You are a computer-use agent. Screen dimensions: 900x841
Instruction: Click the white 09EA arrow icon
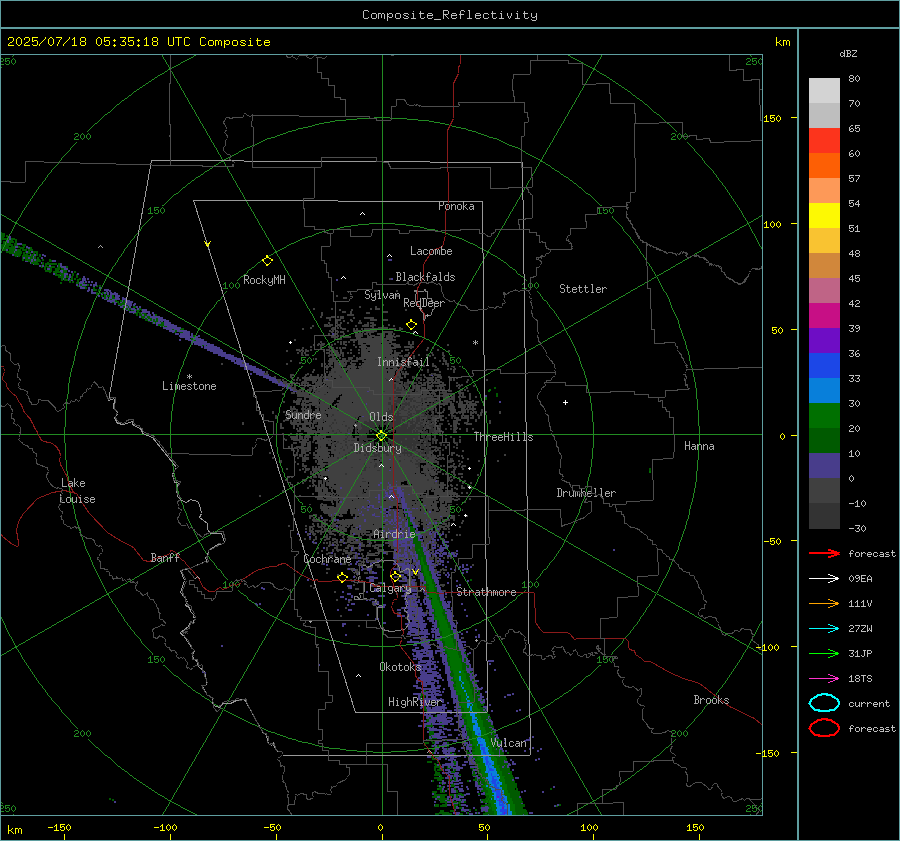point(824,578)
